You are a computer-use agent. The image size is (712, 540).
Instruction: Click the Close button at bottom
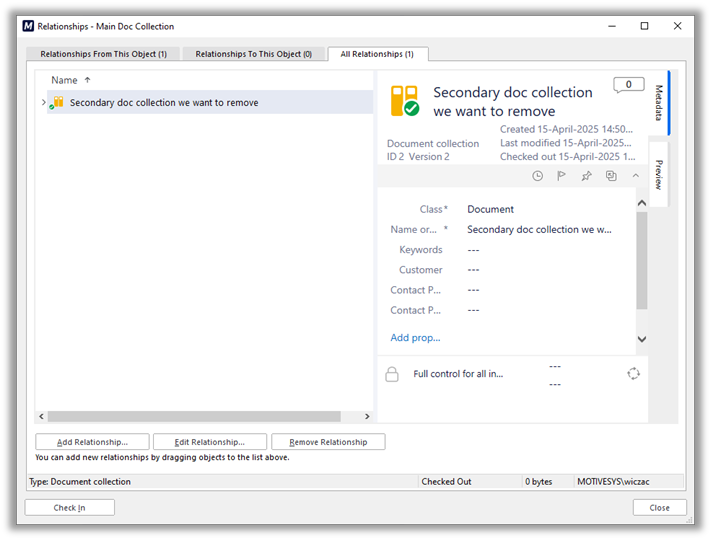[x=659, y=508]
